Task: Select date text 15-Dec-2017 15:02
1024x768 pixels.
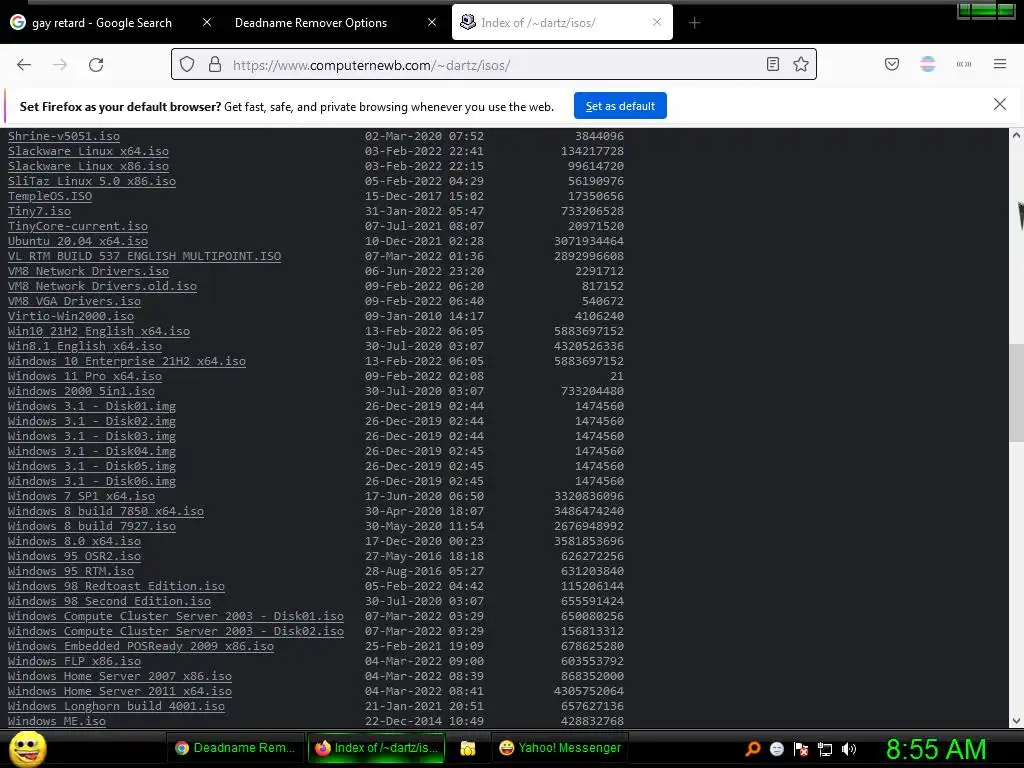Action: tap(424, 196)
